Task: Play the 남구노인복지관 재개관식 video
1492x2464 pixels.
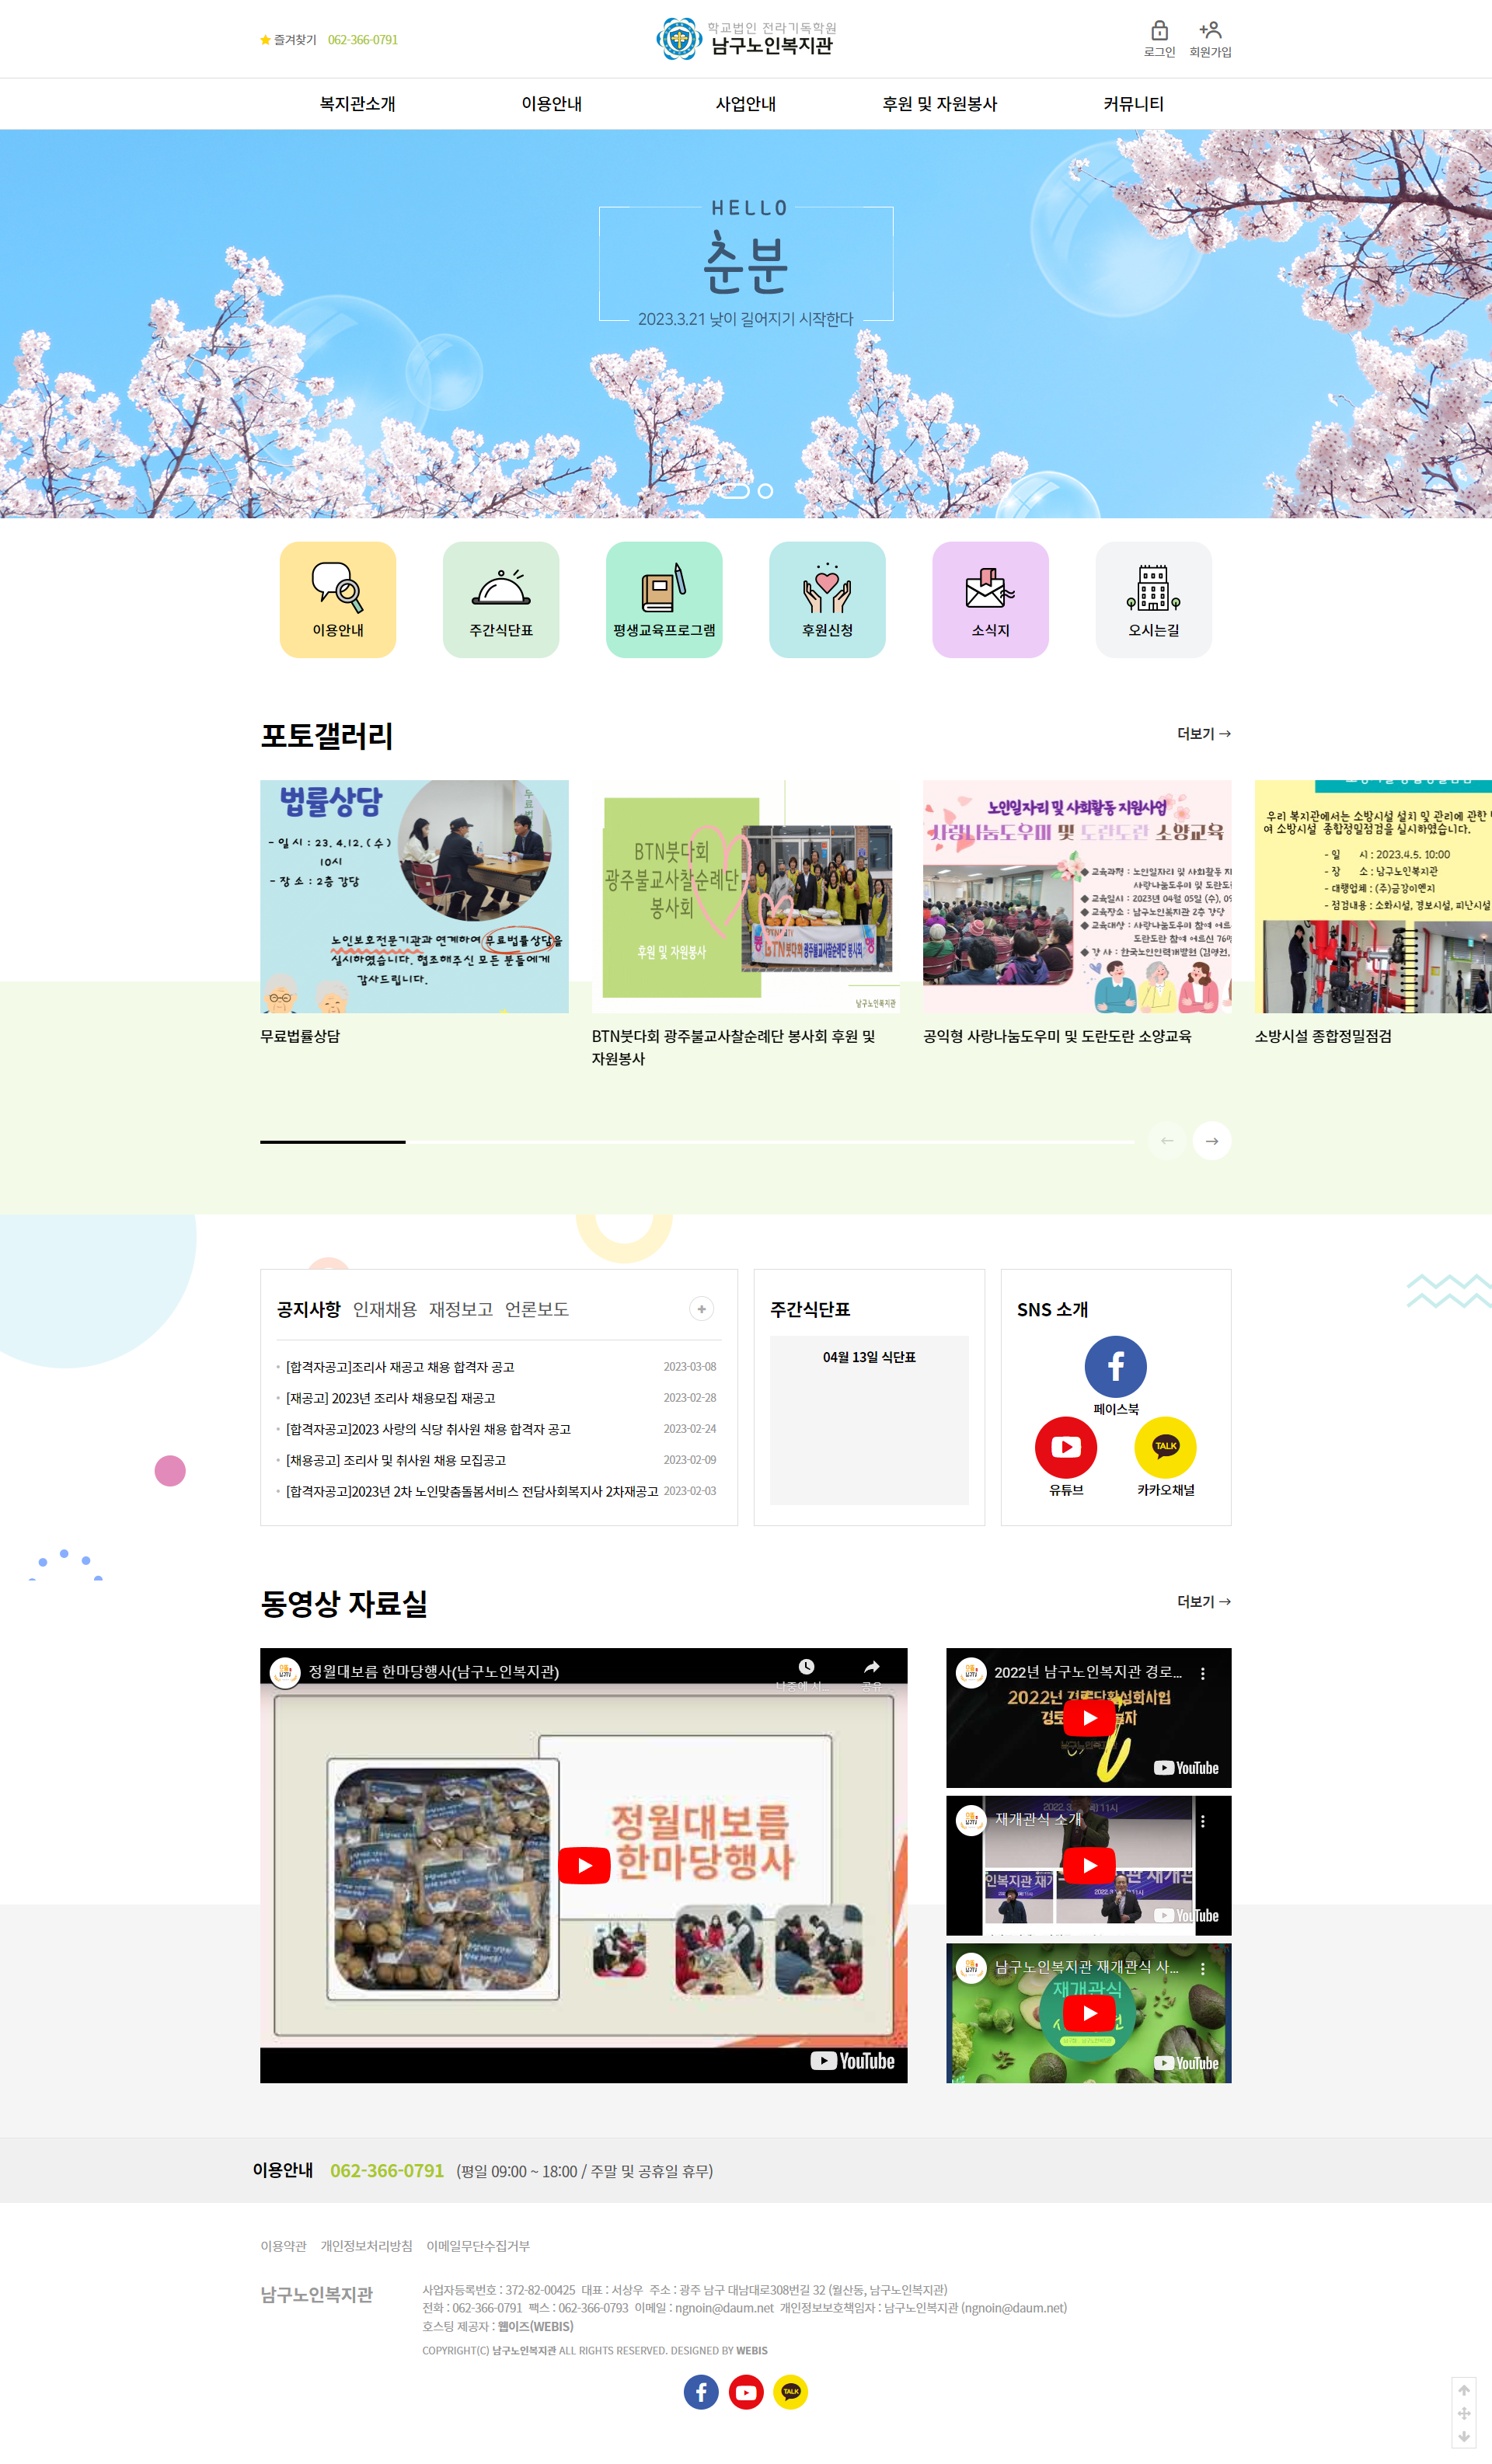Action: [x=1089, y=2013]
